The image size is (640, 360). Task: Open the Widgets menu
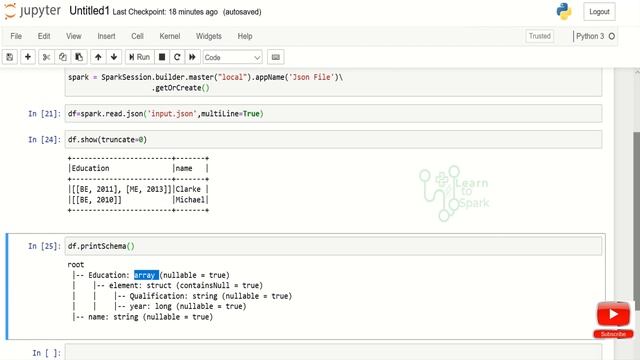tap(209, 36)
